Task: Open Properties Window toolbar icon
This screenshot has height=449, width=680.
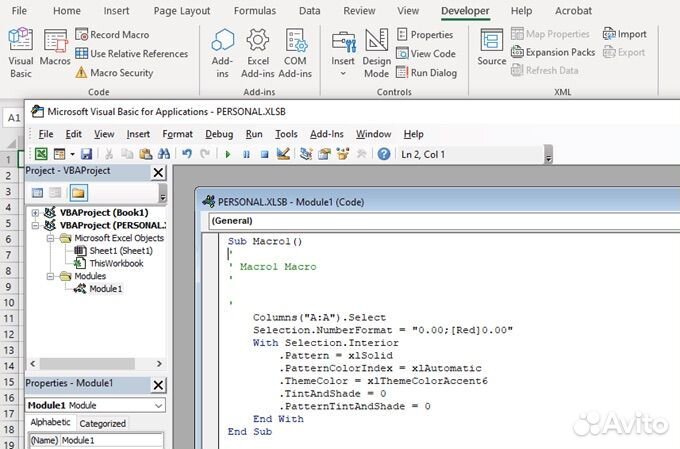Action: [324, 154]
